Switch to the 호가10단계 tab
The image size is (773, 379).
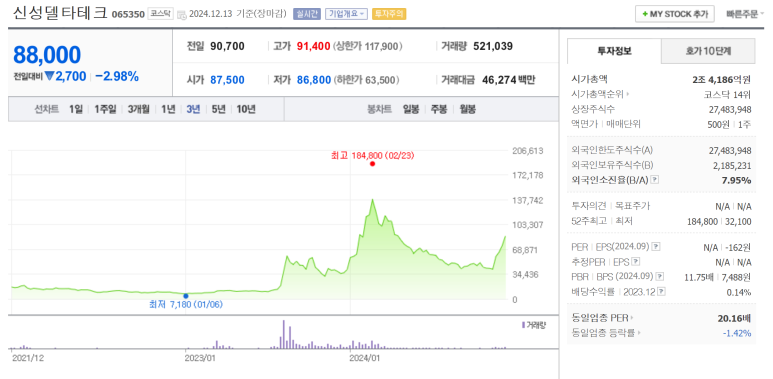[708, 51]
